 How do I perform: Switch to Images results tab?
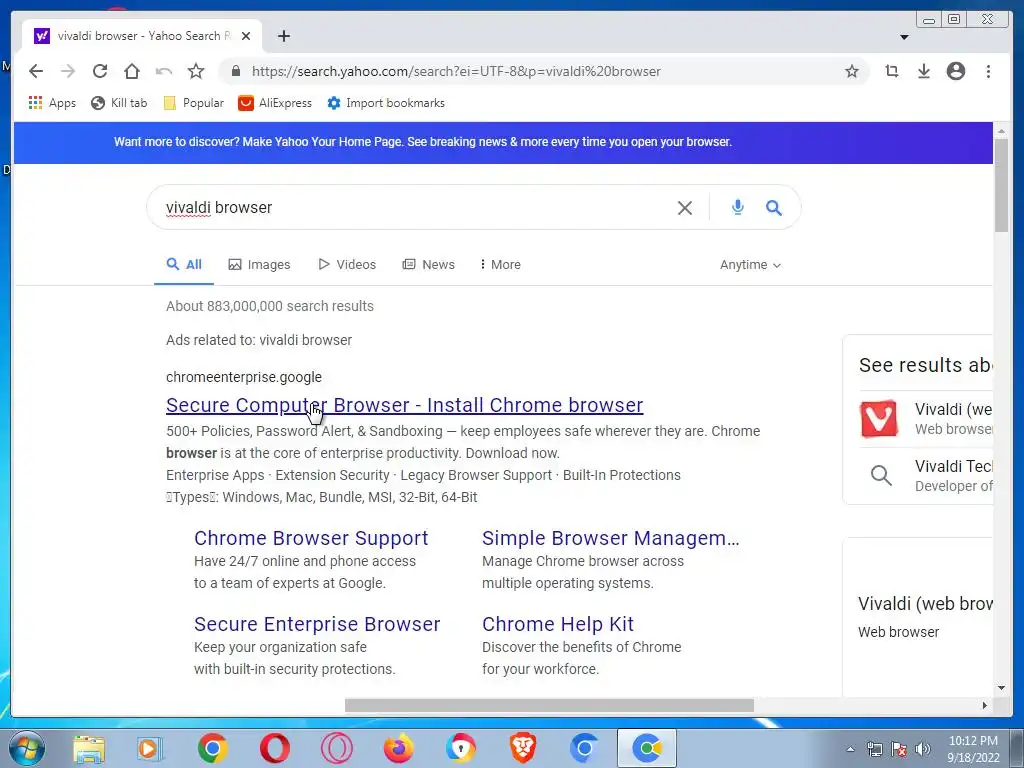259,264
